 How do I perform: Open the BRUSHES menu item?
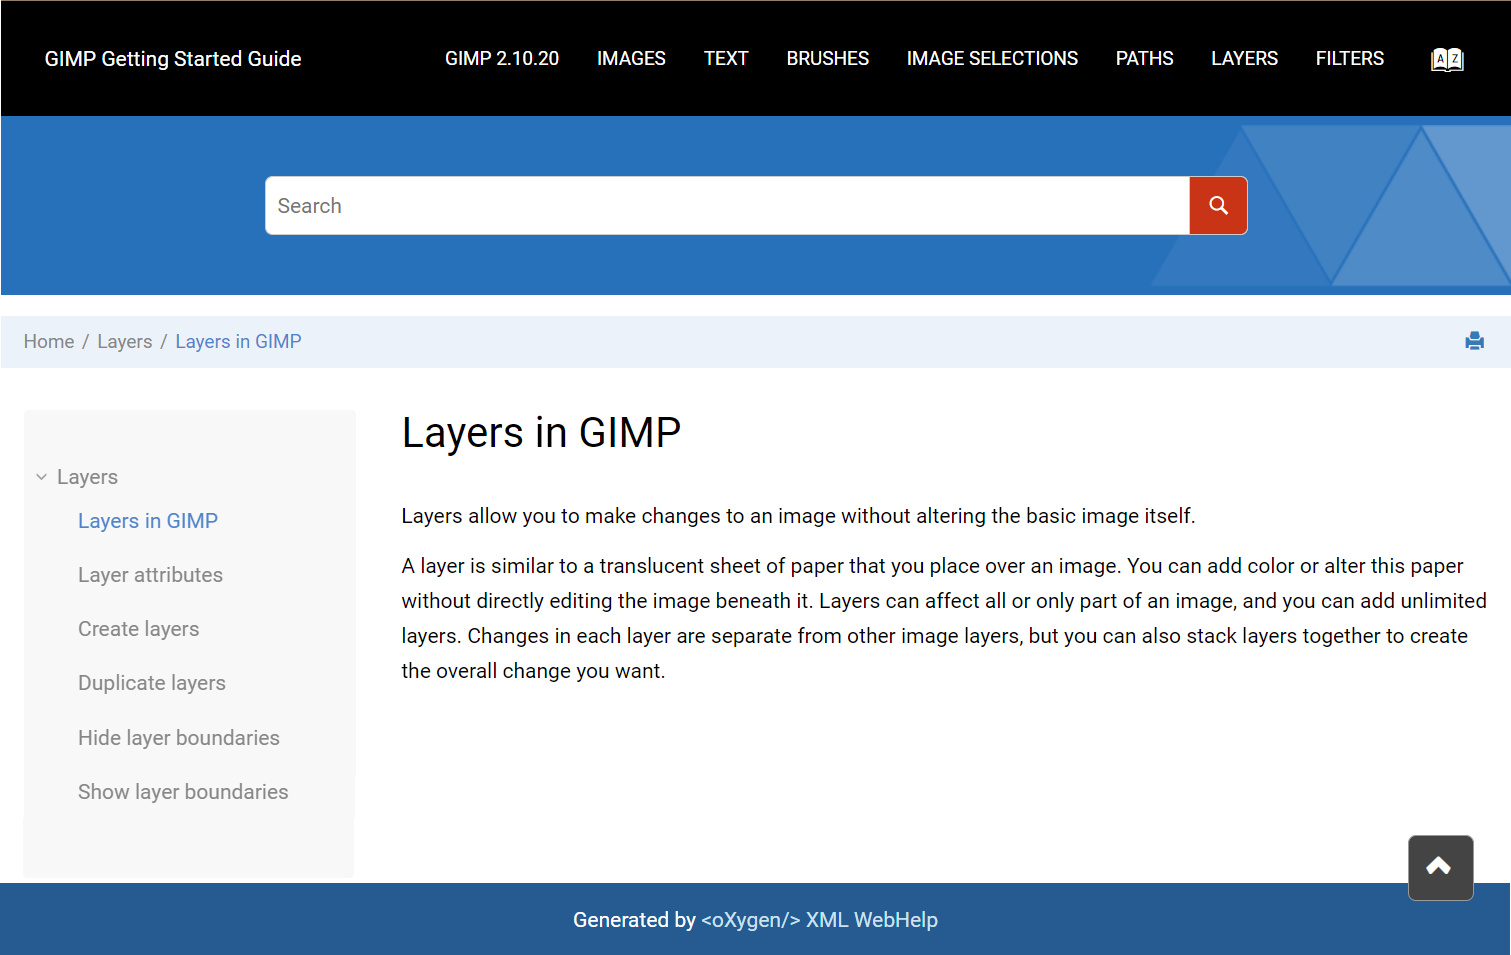(828, 58)
